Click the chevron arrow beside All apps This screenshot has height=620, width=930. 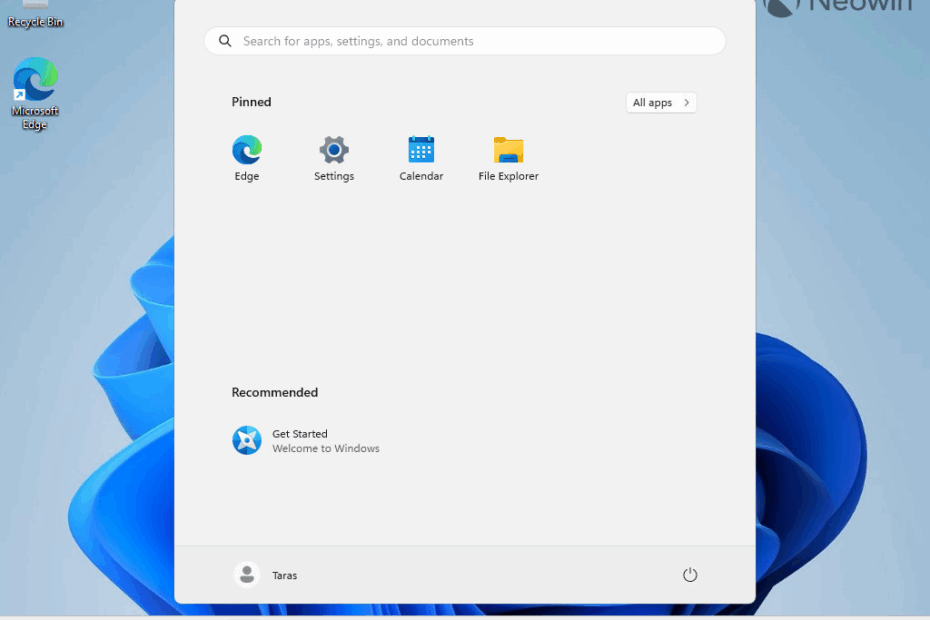click(x=687, y=103)
